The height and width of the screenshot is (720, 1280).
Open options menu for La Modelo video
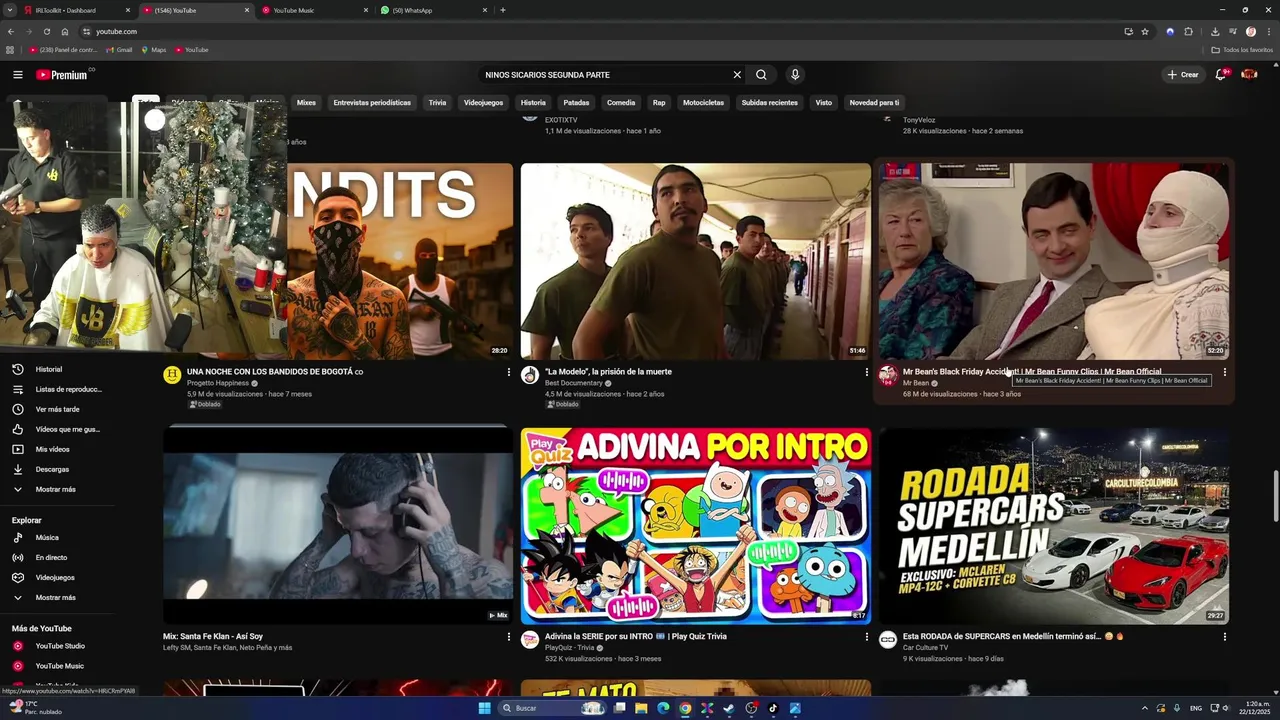coord(866,372)
